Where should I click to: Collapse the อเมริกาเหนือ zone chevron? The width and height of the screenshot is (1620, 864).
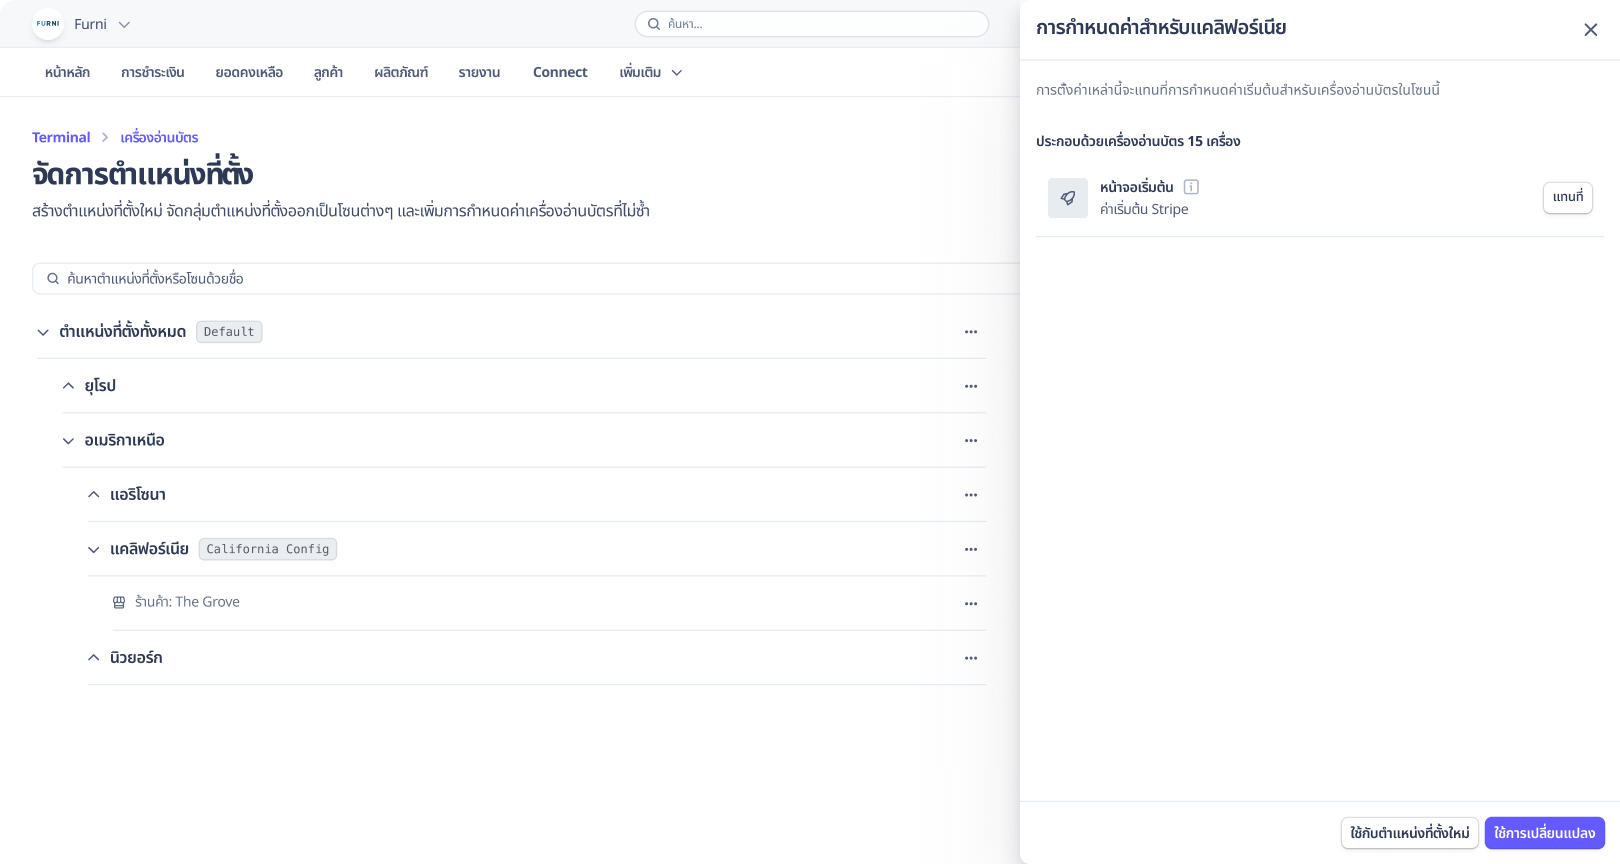pyautogui.click(x=68, y=440)
